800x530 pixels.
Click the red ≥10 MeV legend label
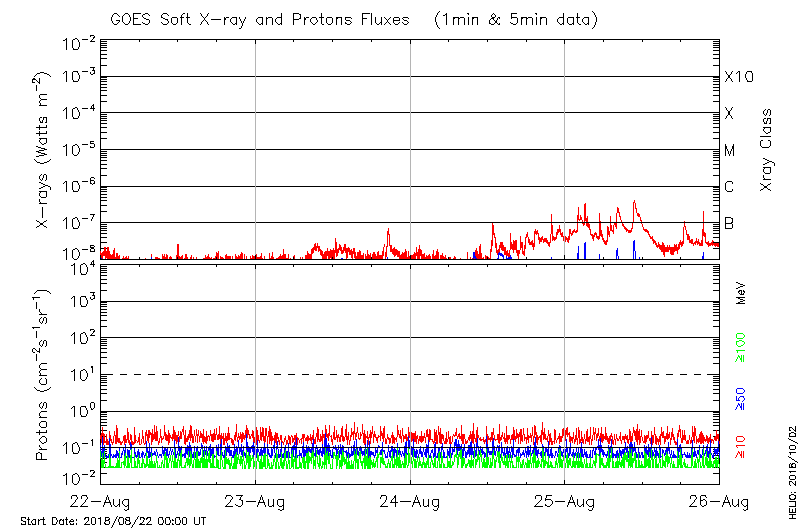741,447
